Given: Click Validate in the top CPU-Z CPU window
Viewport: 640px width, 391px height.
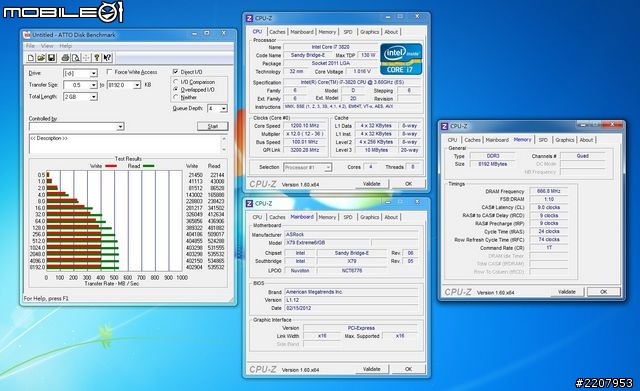Looking at the screenshot, I should click(x=371, y=184).
